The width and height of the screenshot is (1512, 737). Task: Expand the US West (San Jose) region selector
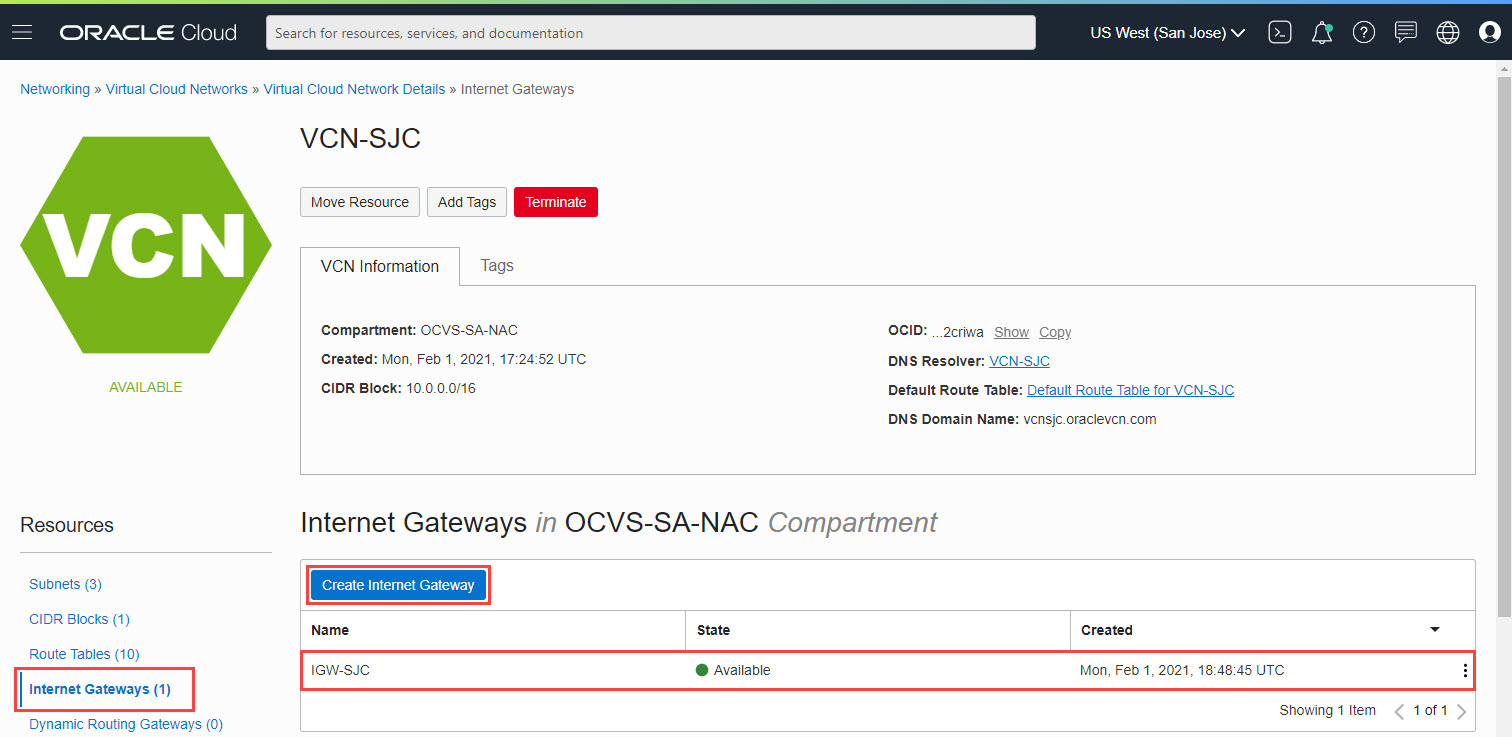coord(1167,33)
